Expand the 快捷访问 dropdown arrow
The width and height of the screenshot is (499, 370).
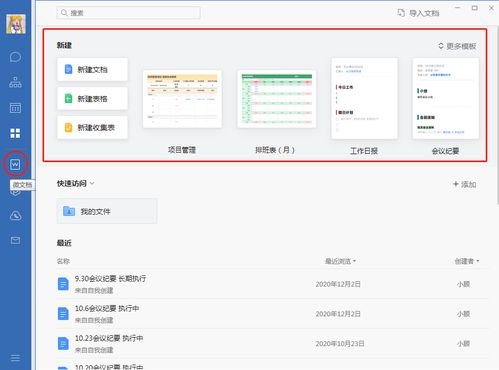tap(92, 183)
